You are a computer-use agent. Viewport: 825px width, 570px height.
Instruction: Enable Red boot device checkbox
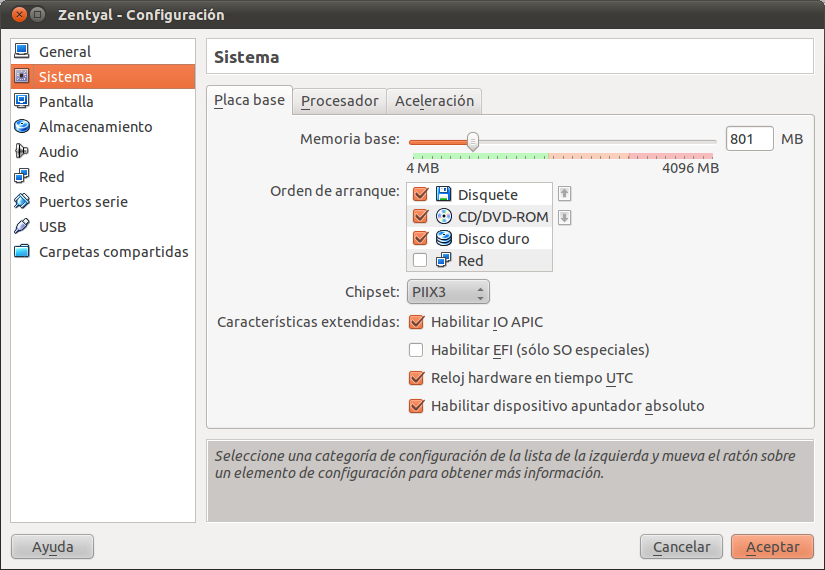coord(420,260)
